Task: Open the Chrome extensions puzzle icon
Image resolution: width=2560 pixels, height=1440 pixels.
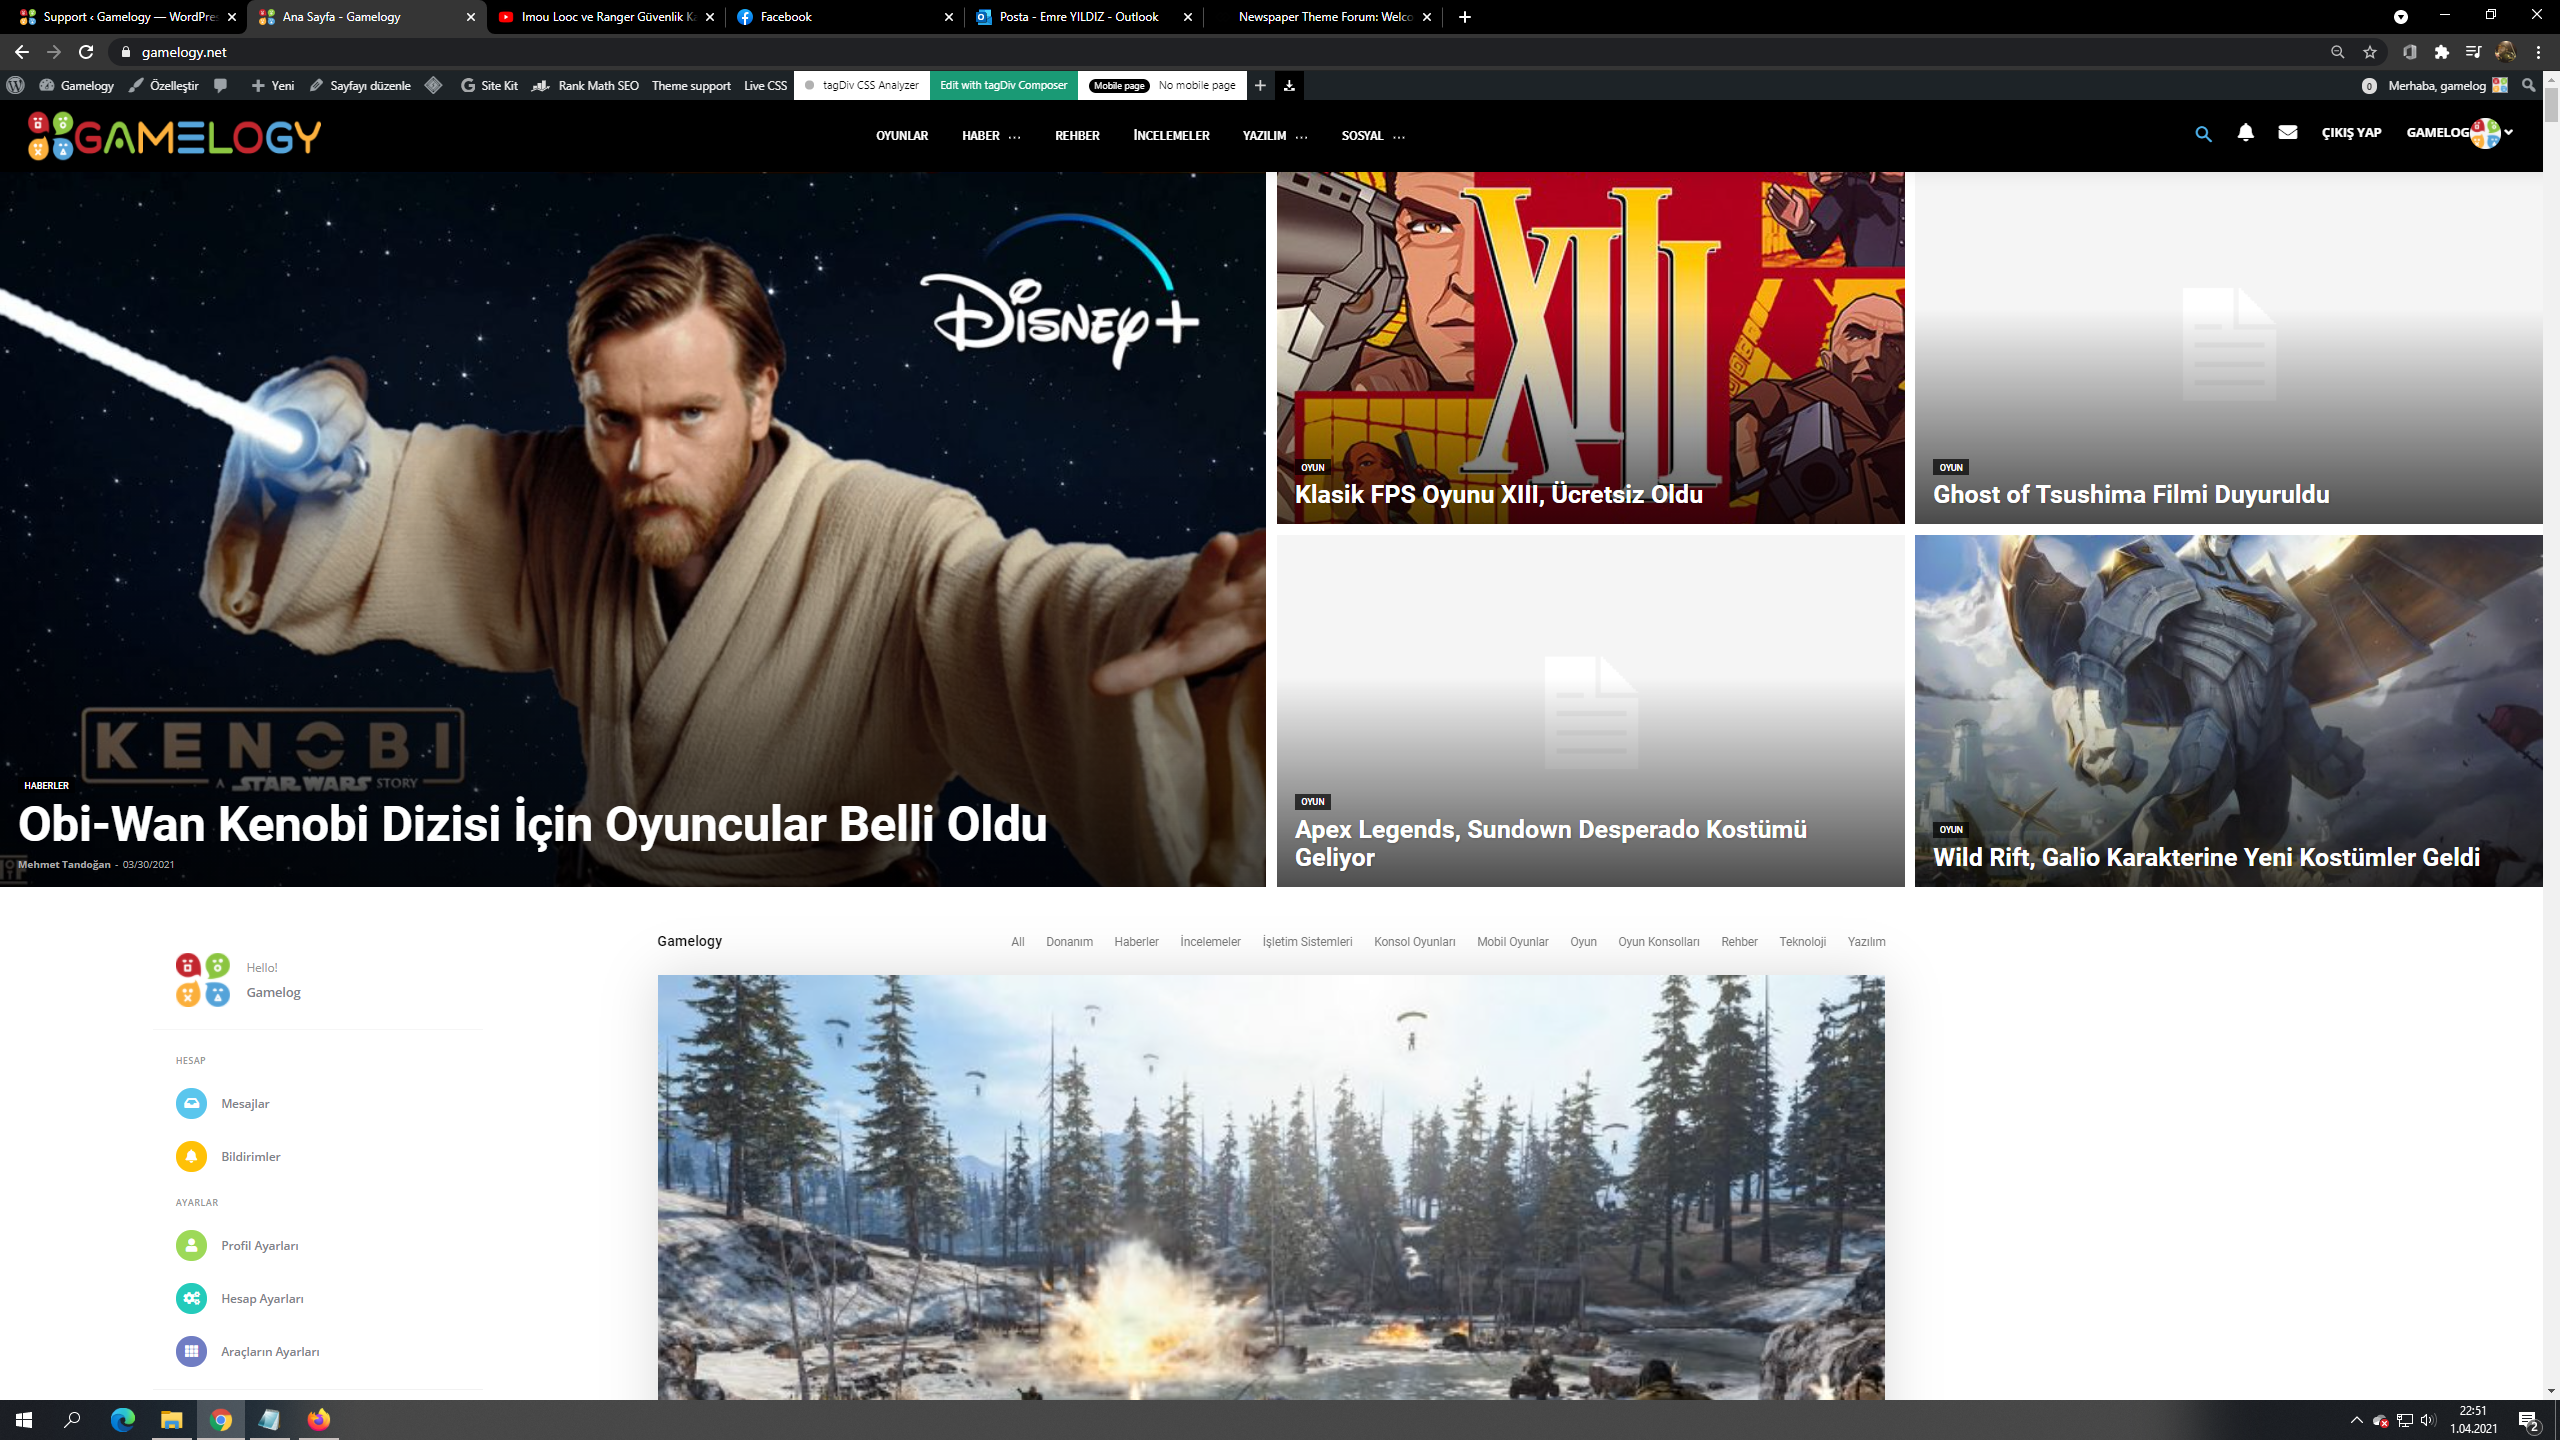Action: point(2442,52)
